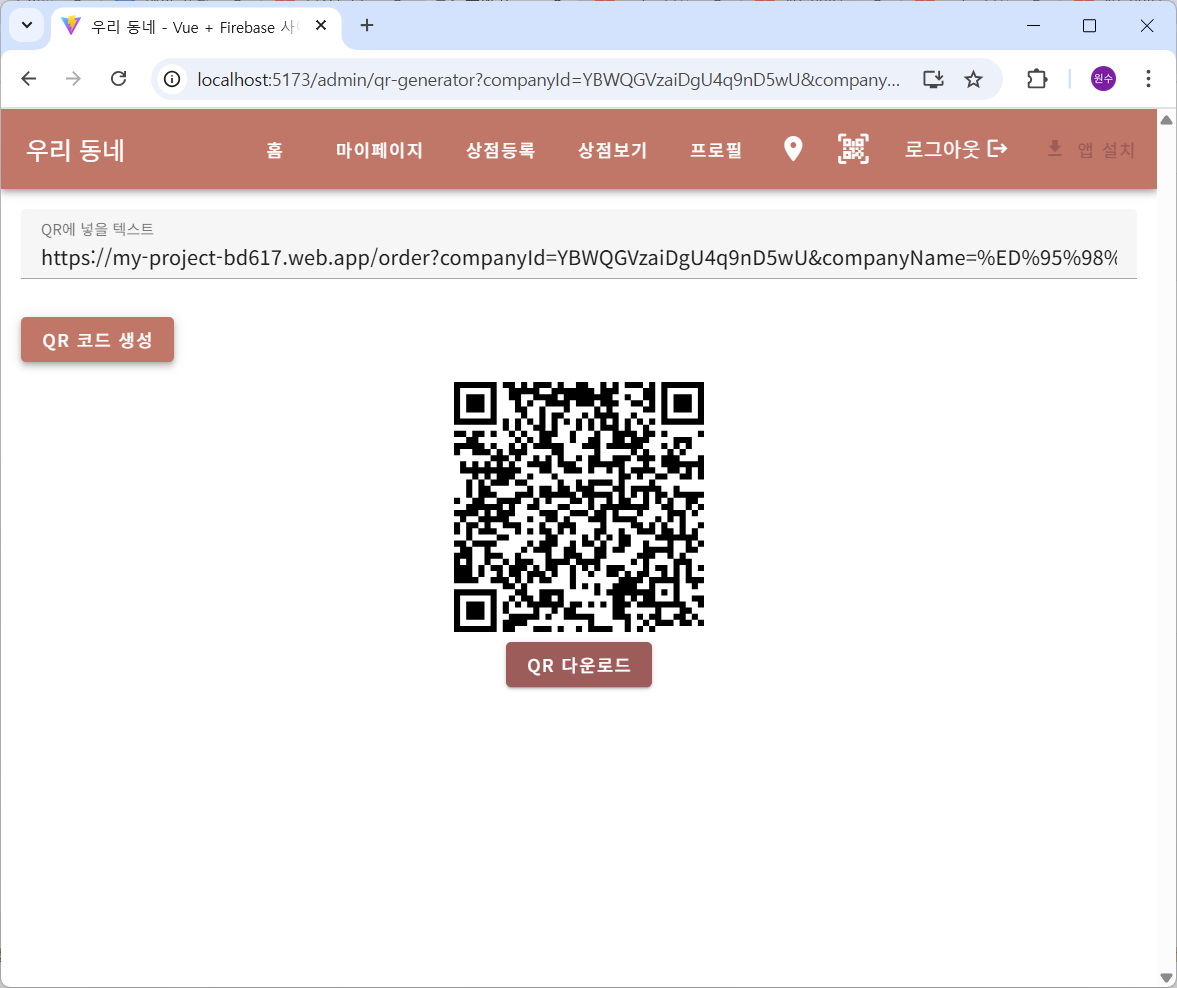Click the address bar URL
Viewport: 1177px width, 988px height.
549,80
